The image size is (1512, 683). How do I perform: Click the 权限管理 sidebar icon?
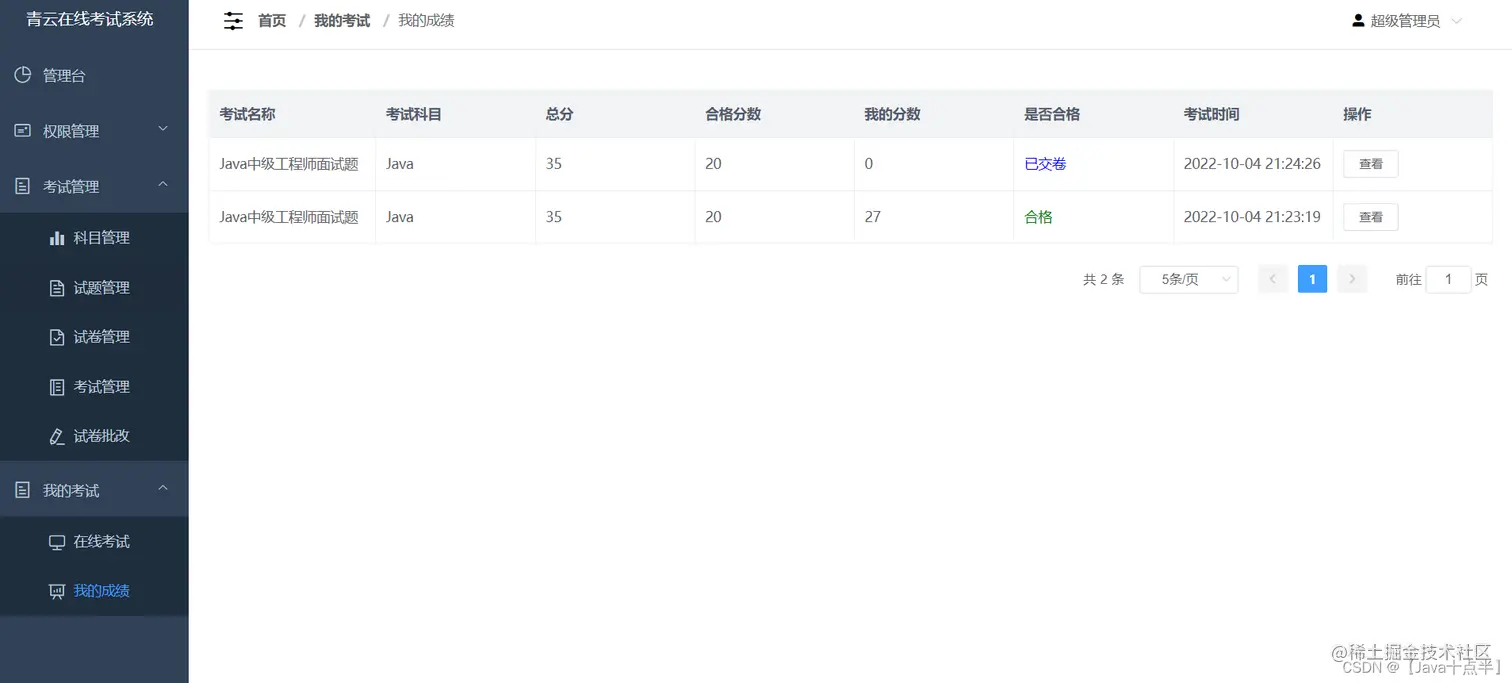tap(22, 131)
